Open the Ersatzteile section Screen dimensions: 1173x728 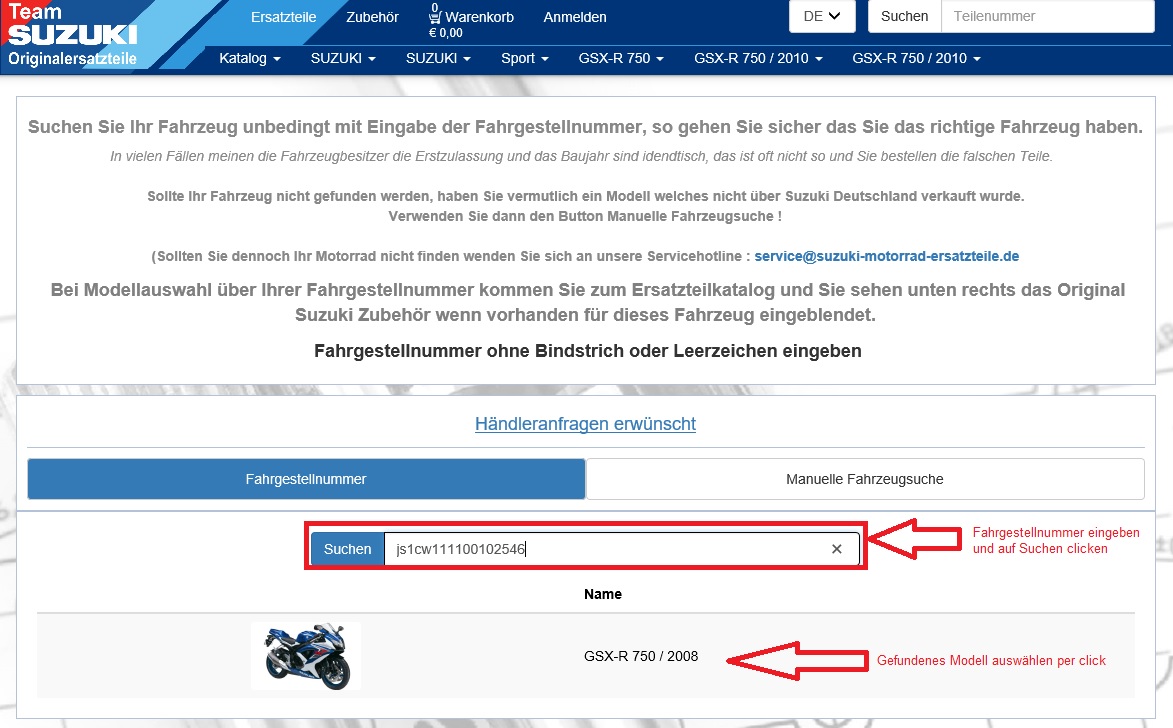point(284,17)
